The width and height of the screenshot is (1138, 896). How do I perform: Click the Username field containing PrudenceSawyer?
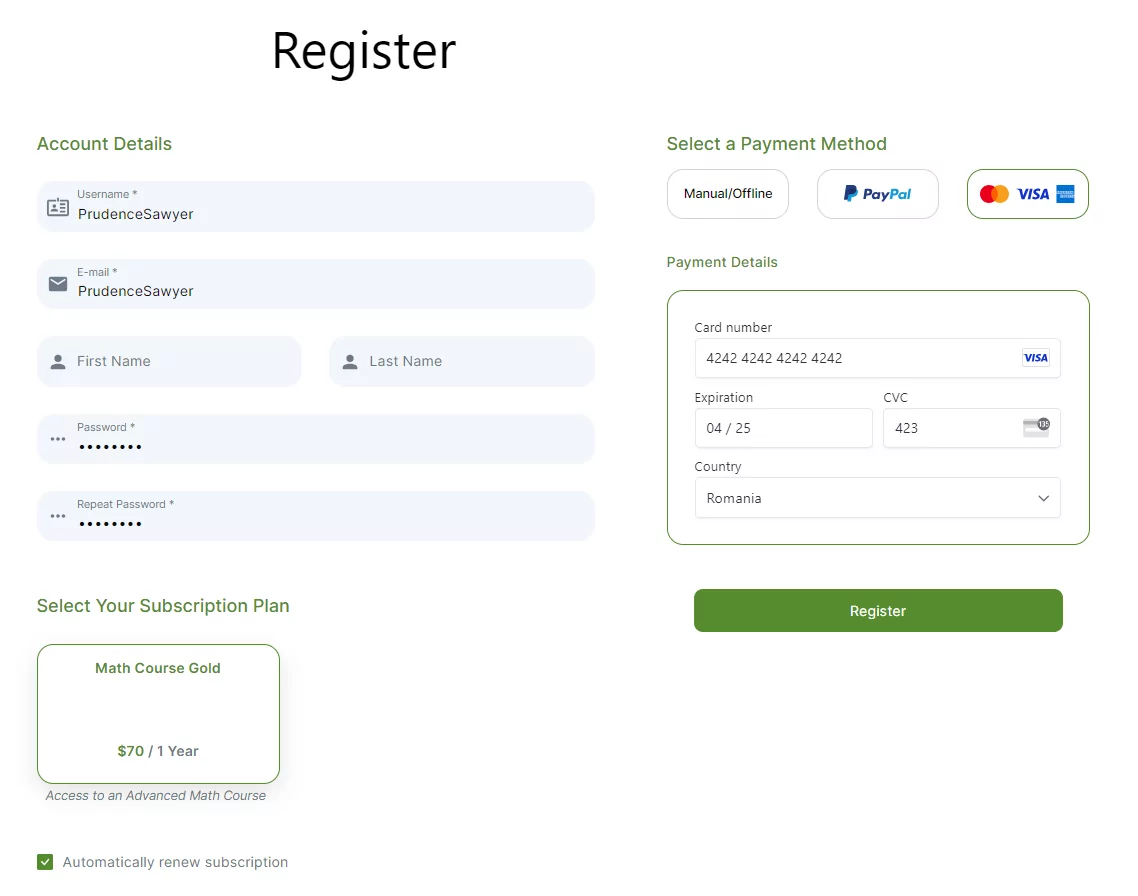[x=316, y=207]
